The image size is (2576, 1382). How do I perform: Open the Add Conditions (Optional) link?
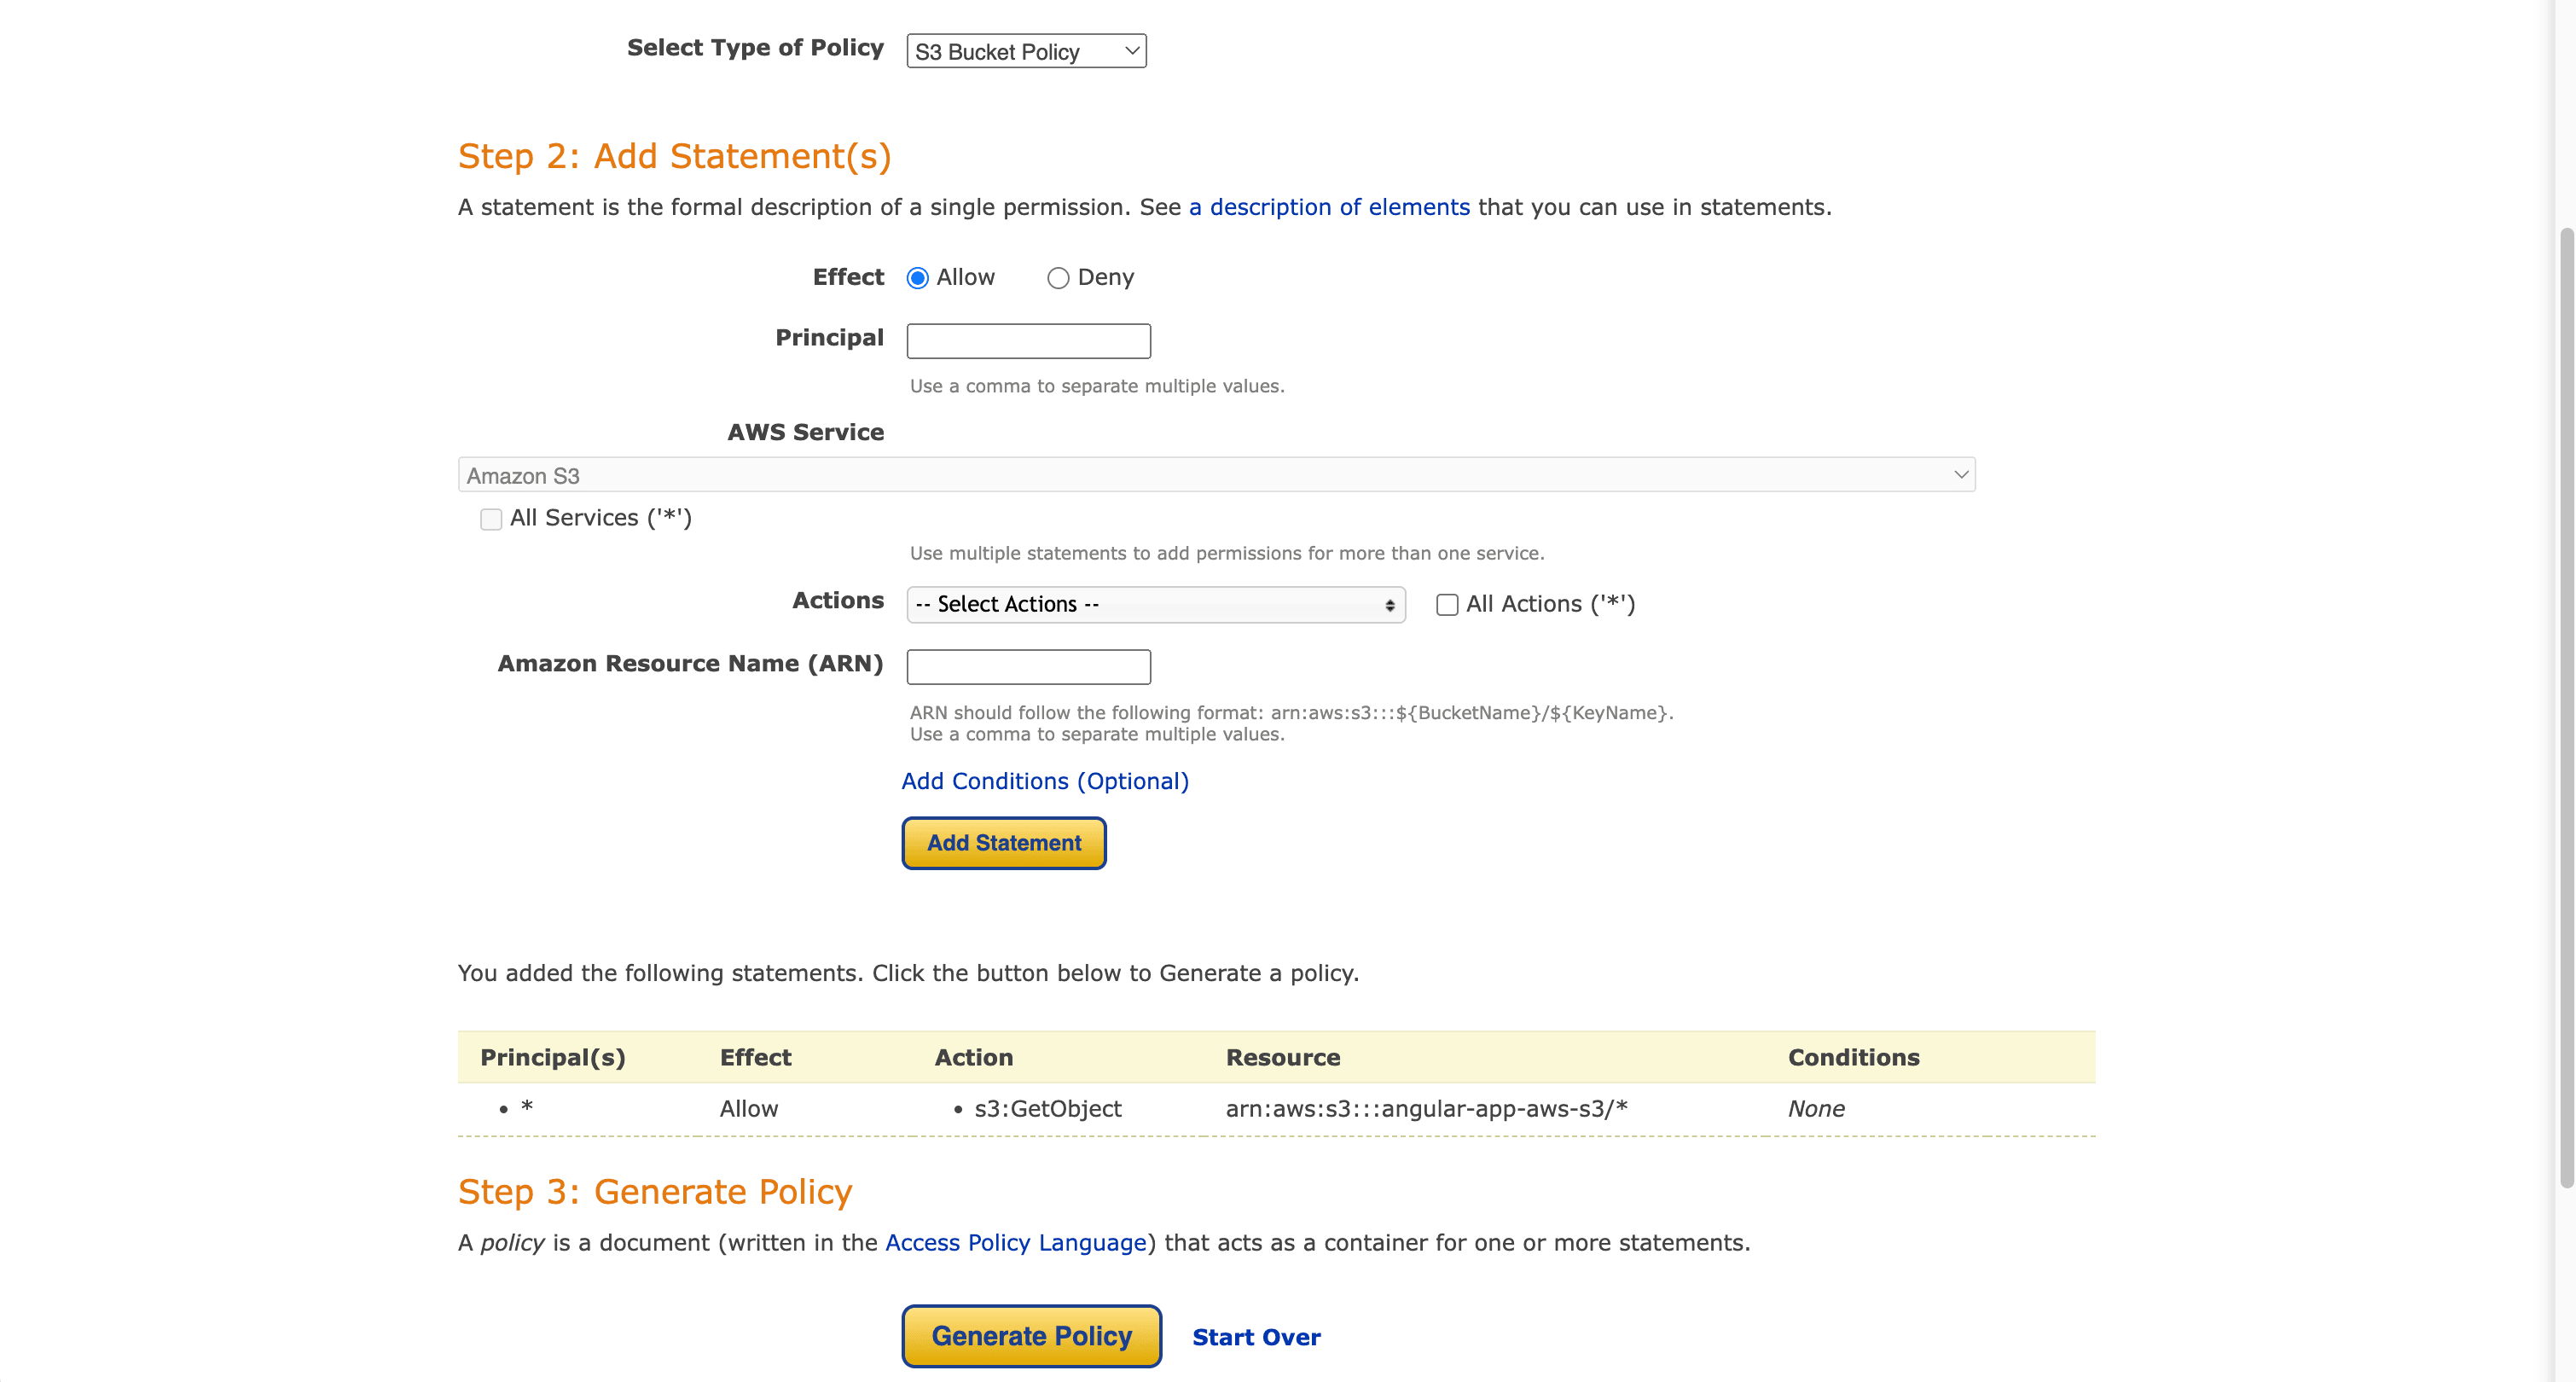tap(1045, 781)
